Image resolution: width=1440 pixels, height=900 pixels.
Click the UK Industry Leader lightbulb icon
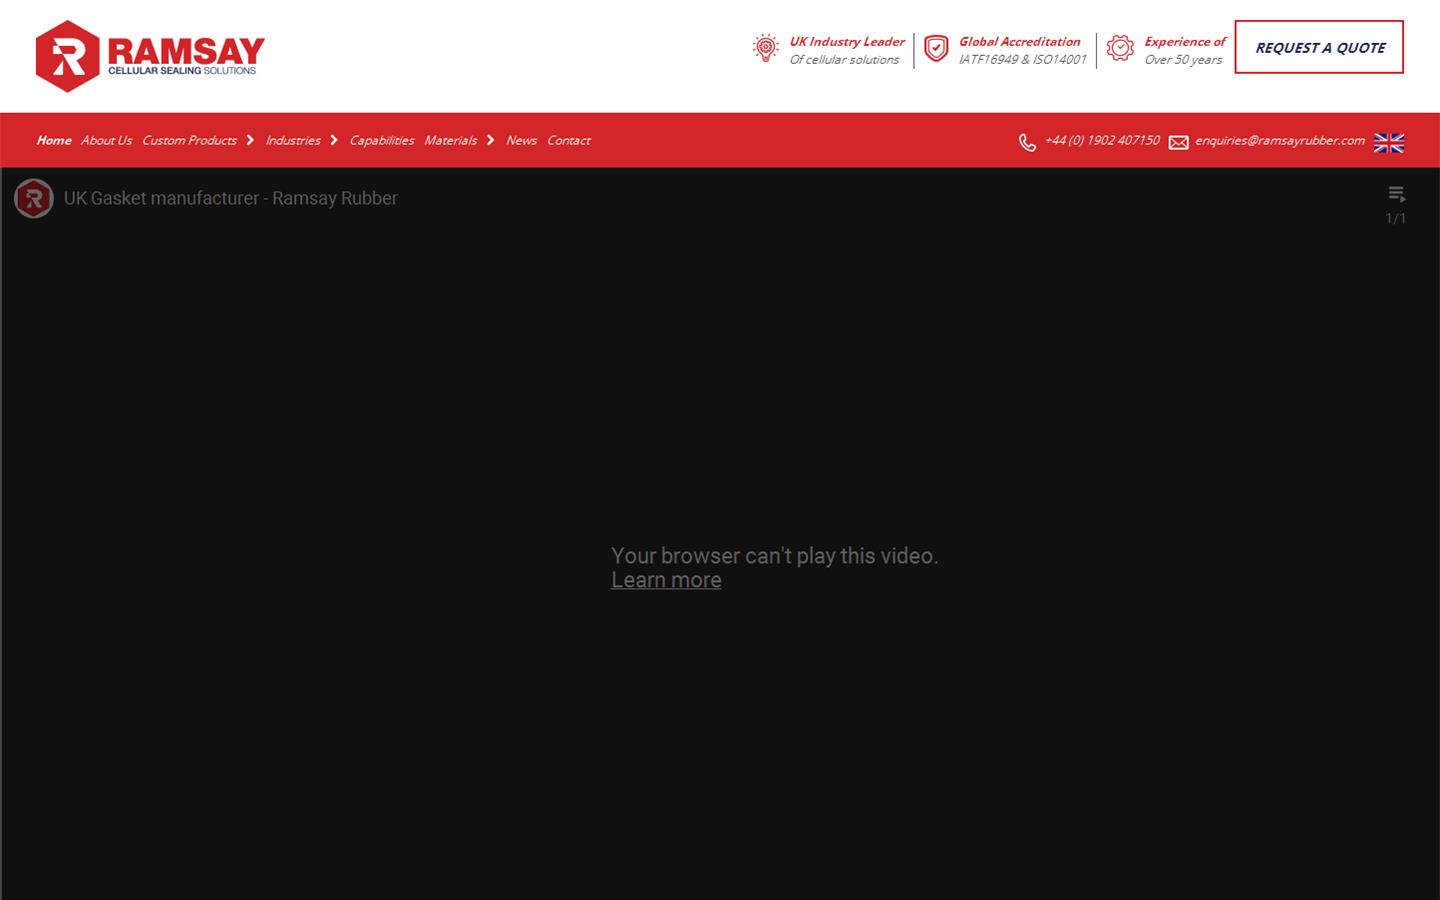click(x=765, y=48)
